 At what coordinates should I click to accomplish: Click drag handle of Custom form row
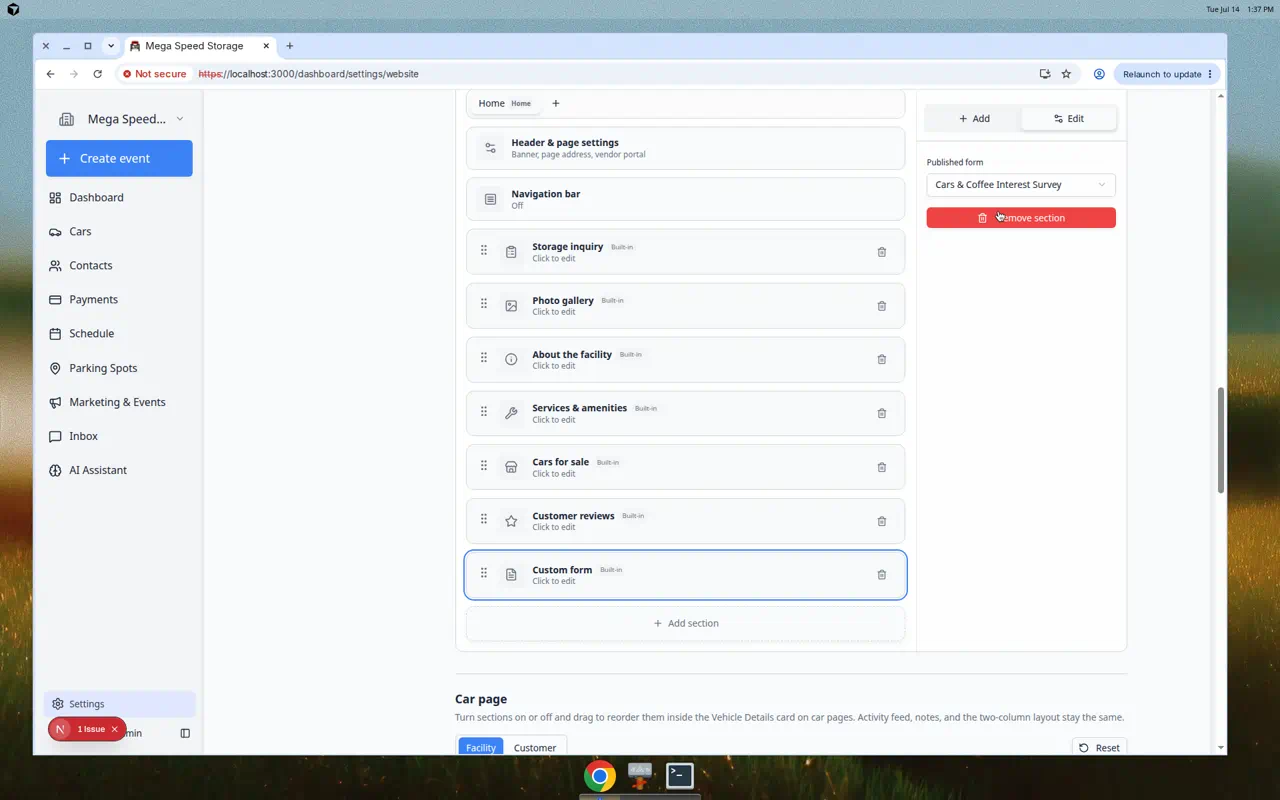tap(484, 573)
